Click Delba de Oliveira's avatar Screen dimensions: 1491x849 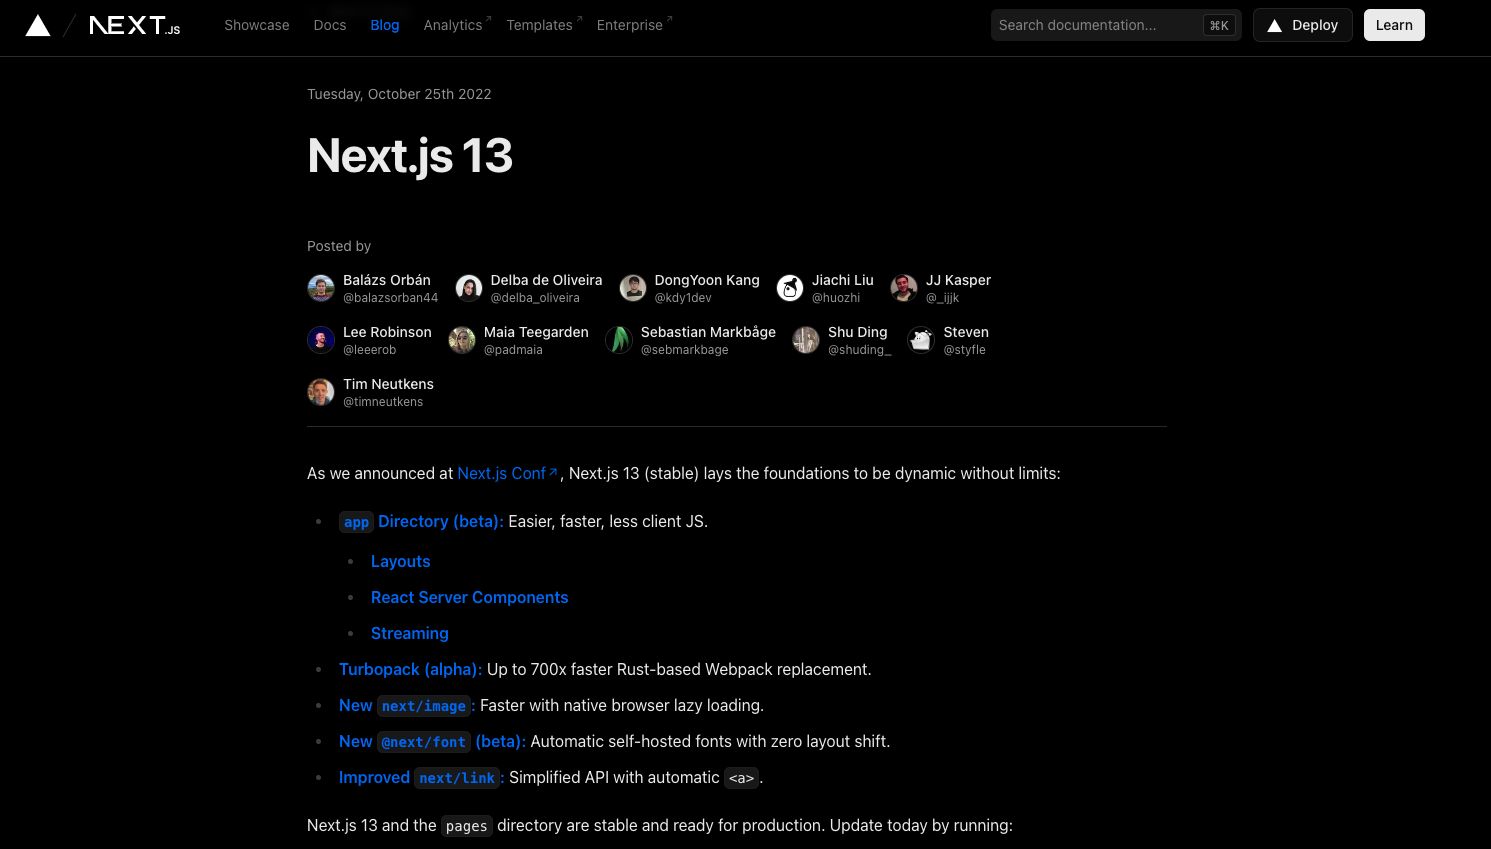[x=469, y=288]
